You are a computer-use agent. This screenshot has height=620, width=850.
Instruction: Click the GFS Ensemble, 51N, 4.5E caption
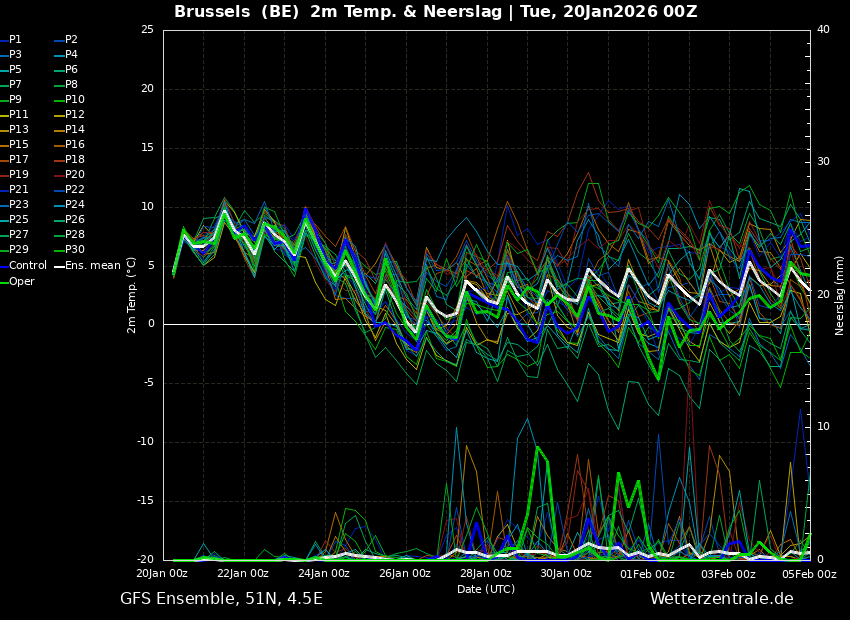[x=221, y=599]
